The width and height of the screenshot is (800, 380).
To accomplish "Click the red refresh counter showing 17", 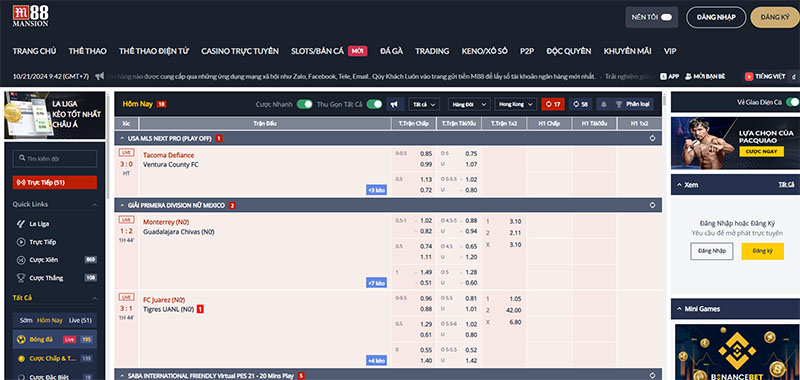I will tap(553, 104).
